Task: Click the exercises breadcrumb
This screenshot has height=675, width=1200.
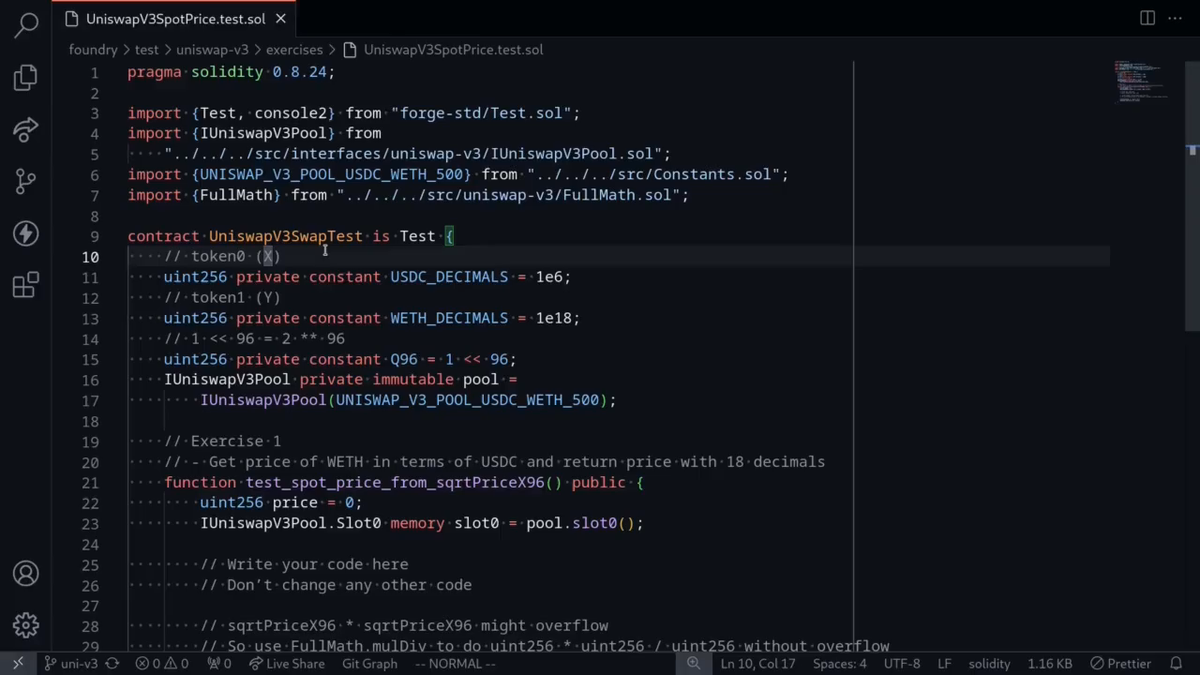Action: (294, 49)
